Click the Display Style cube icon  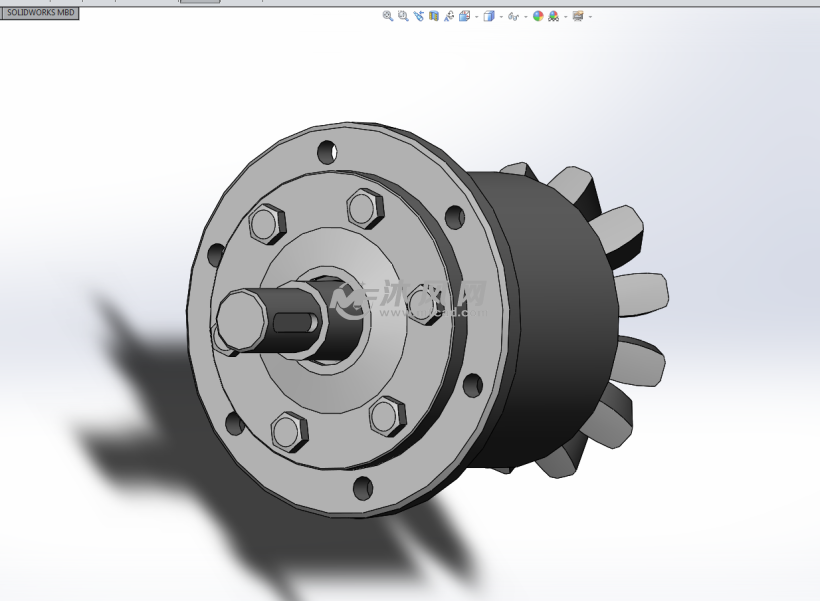[489, 16]
